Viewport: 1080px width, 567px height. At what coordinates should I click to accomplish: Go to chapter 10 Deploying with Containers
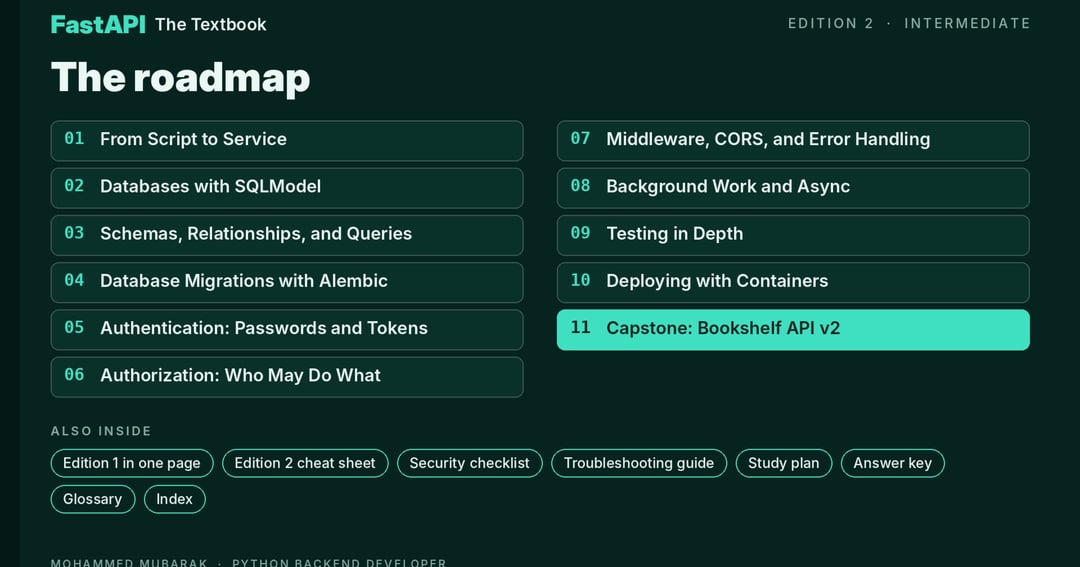(793, 282)
